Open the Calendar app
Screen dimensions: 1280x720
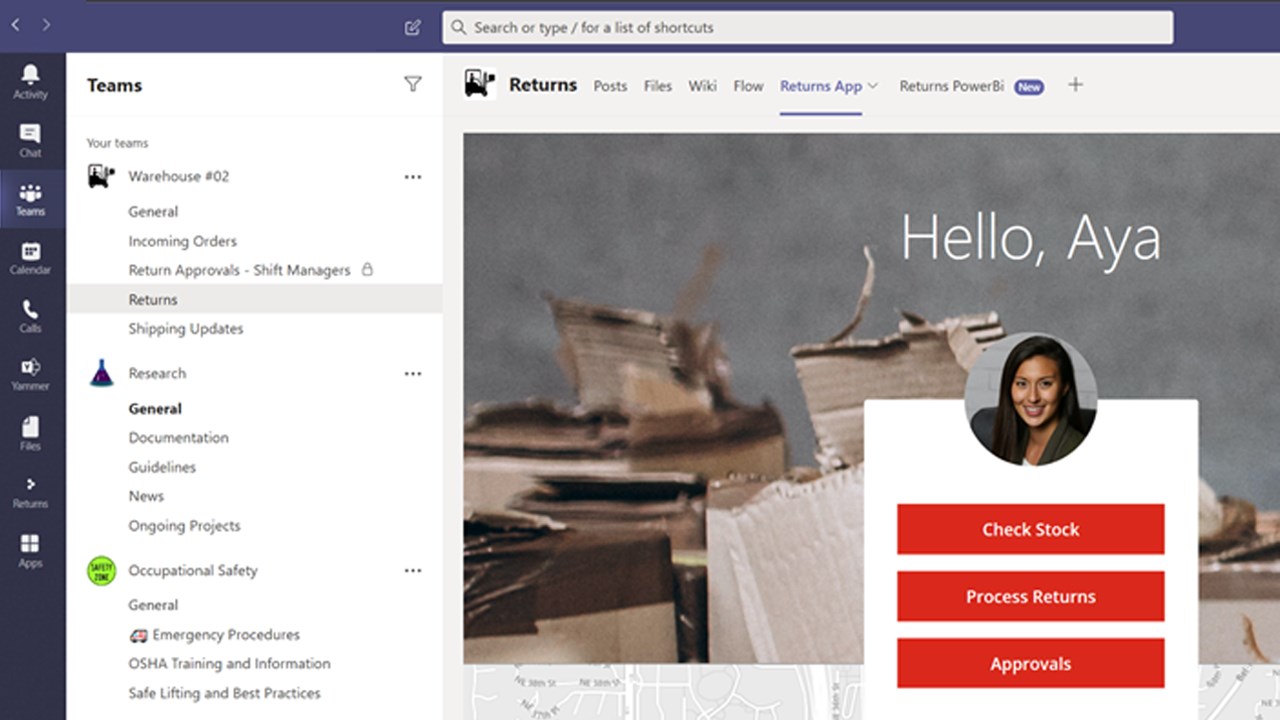(x=30, y=258)
